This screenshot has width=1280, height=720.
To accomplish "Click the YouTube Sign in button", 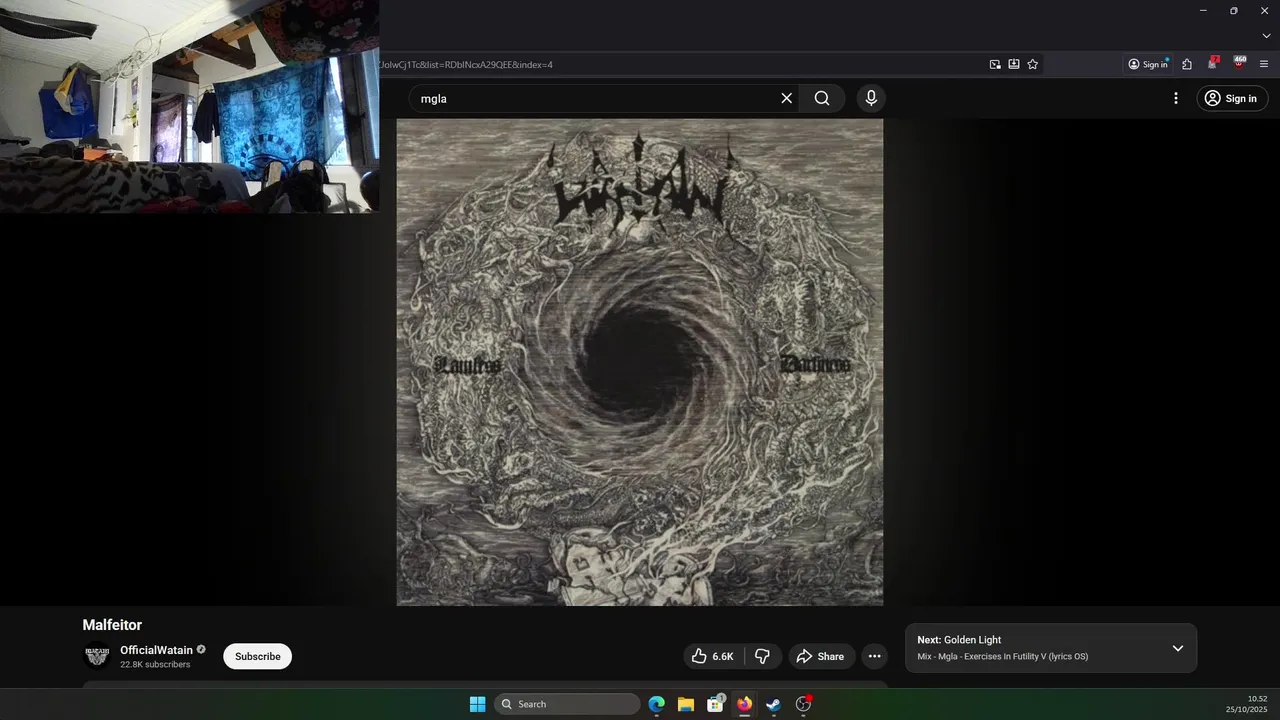I will [x=1231, y=98].
